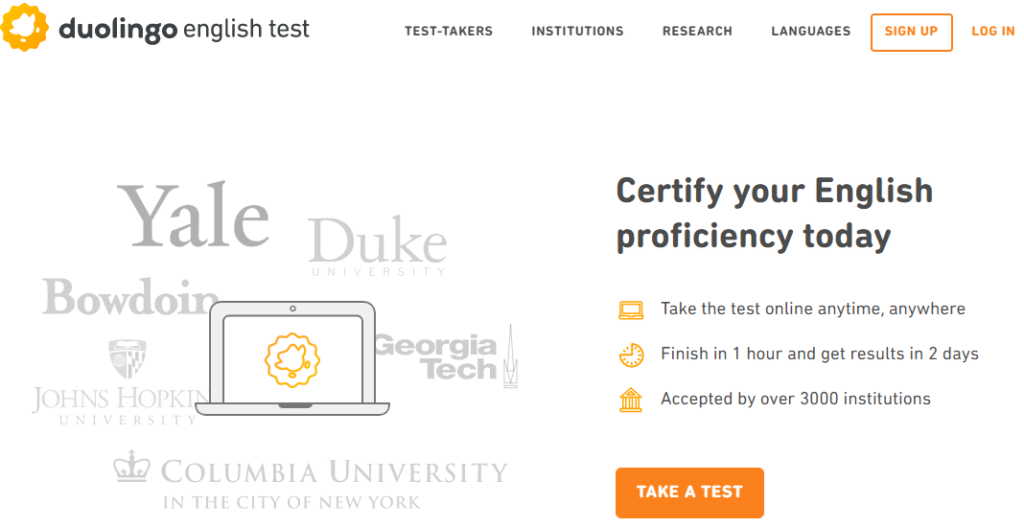Click the Johns Hopkins shield crest

[x=127, y=359]
